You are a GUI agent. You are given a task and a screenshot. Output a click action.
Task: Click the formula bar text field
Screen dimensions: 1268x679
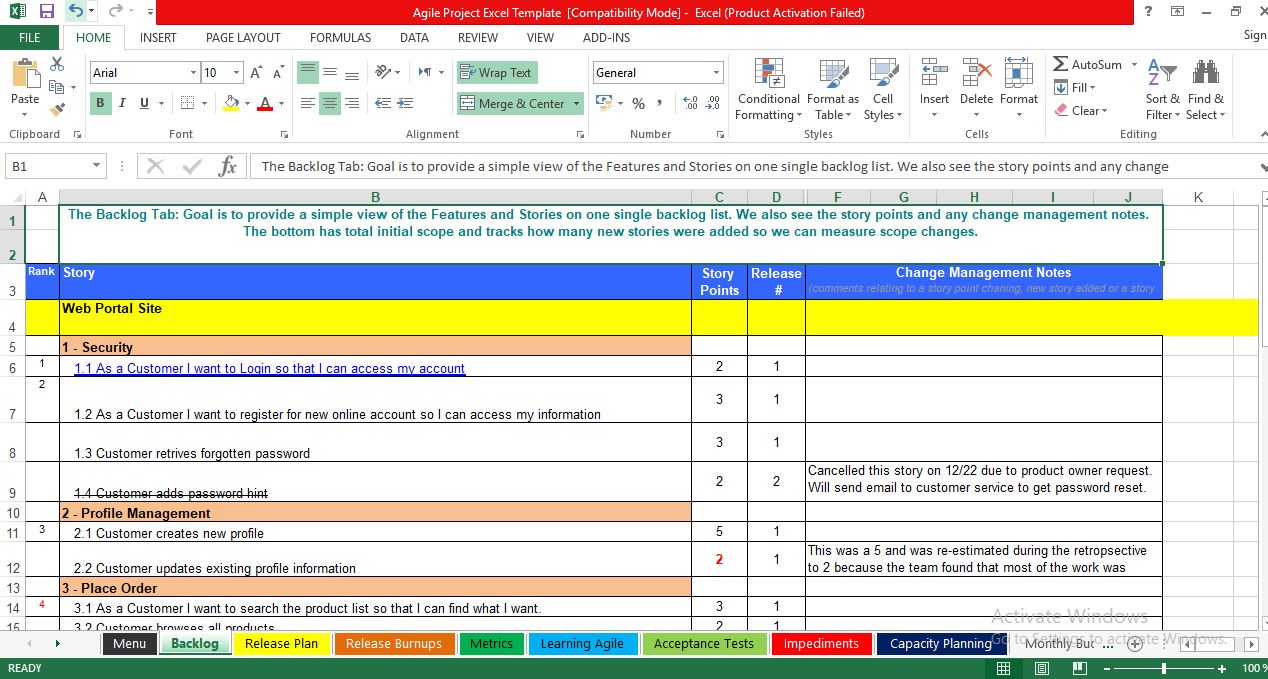(755, 166)
